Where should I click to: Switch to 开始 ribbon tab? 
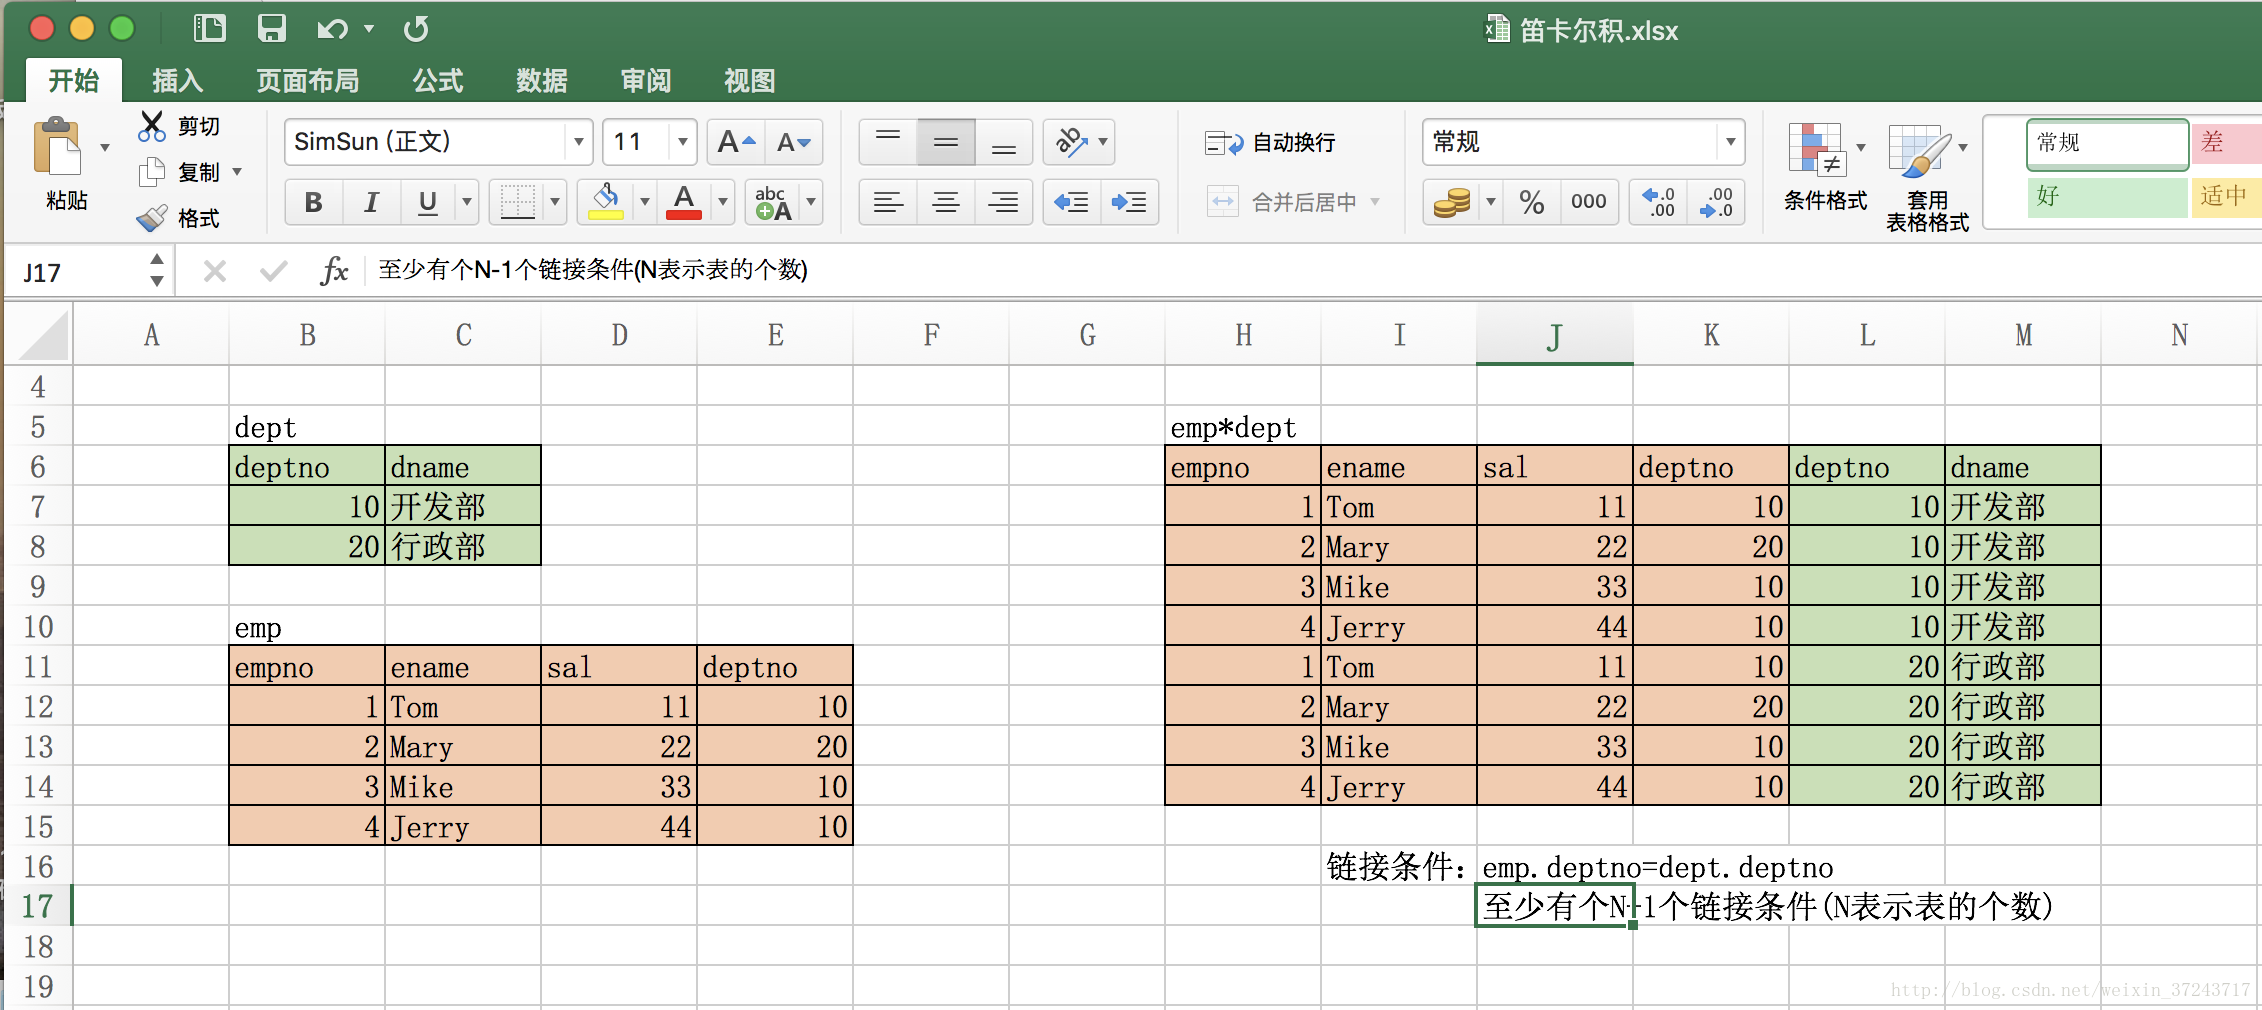tap(73, 80)
